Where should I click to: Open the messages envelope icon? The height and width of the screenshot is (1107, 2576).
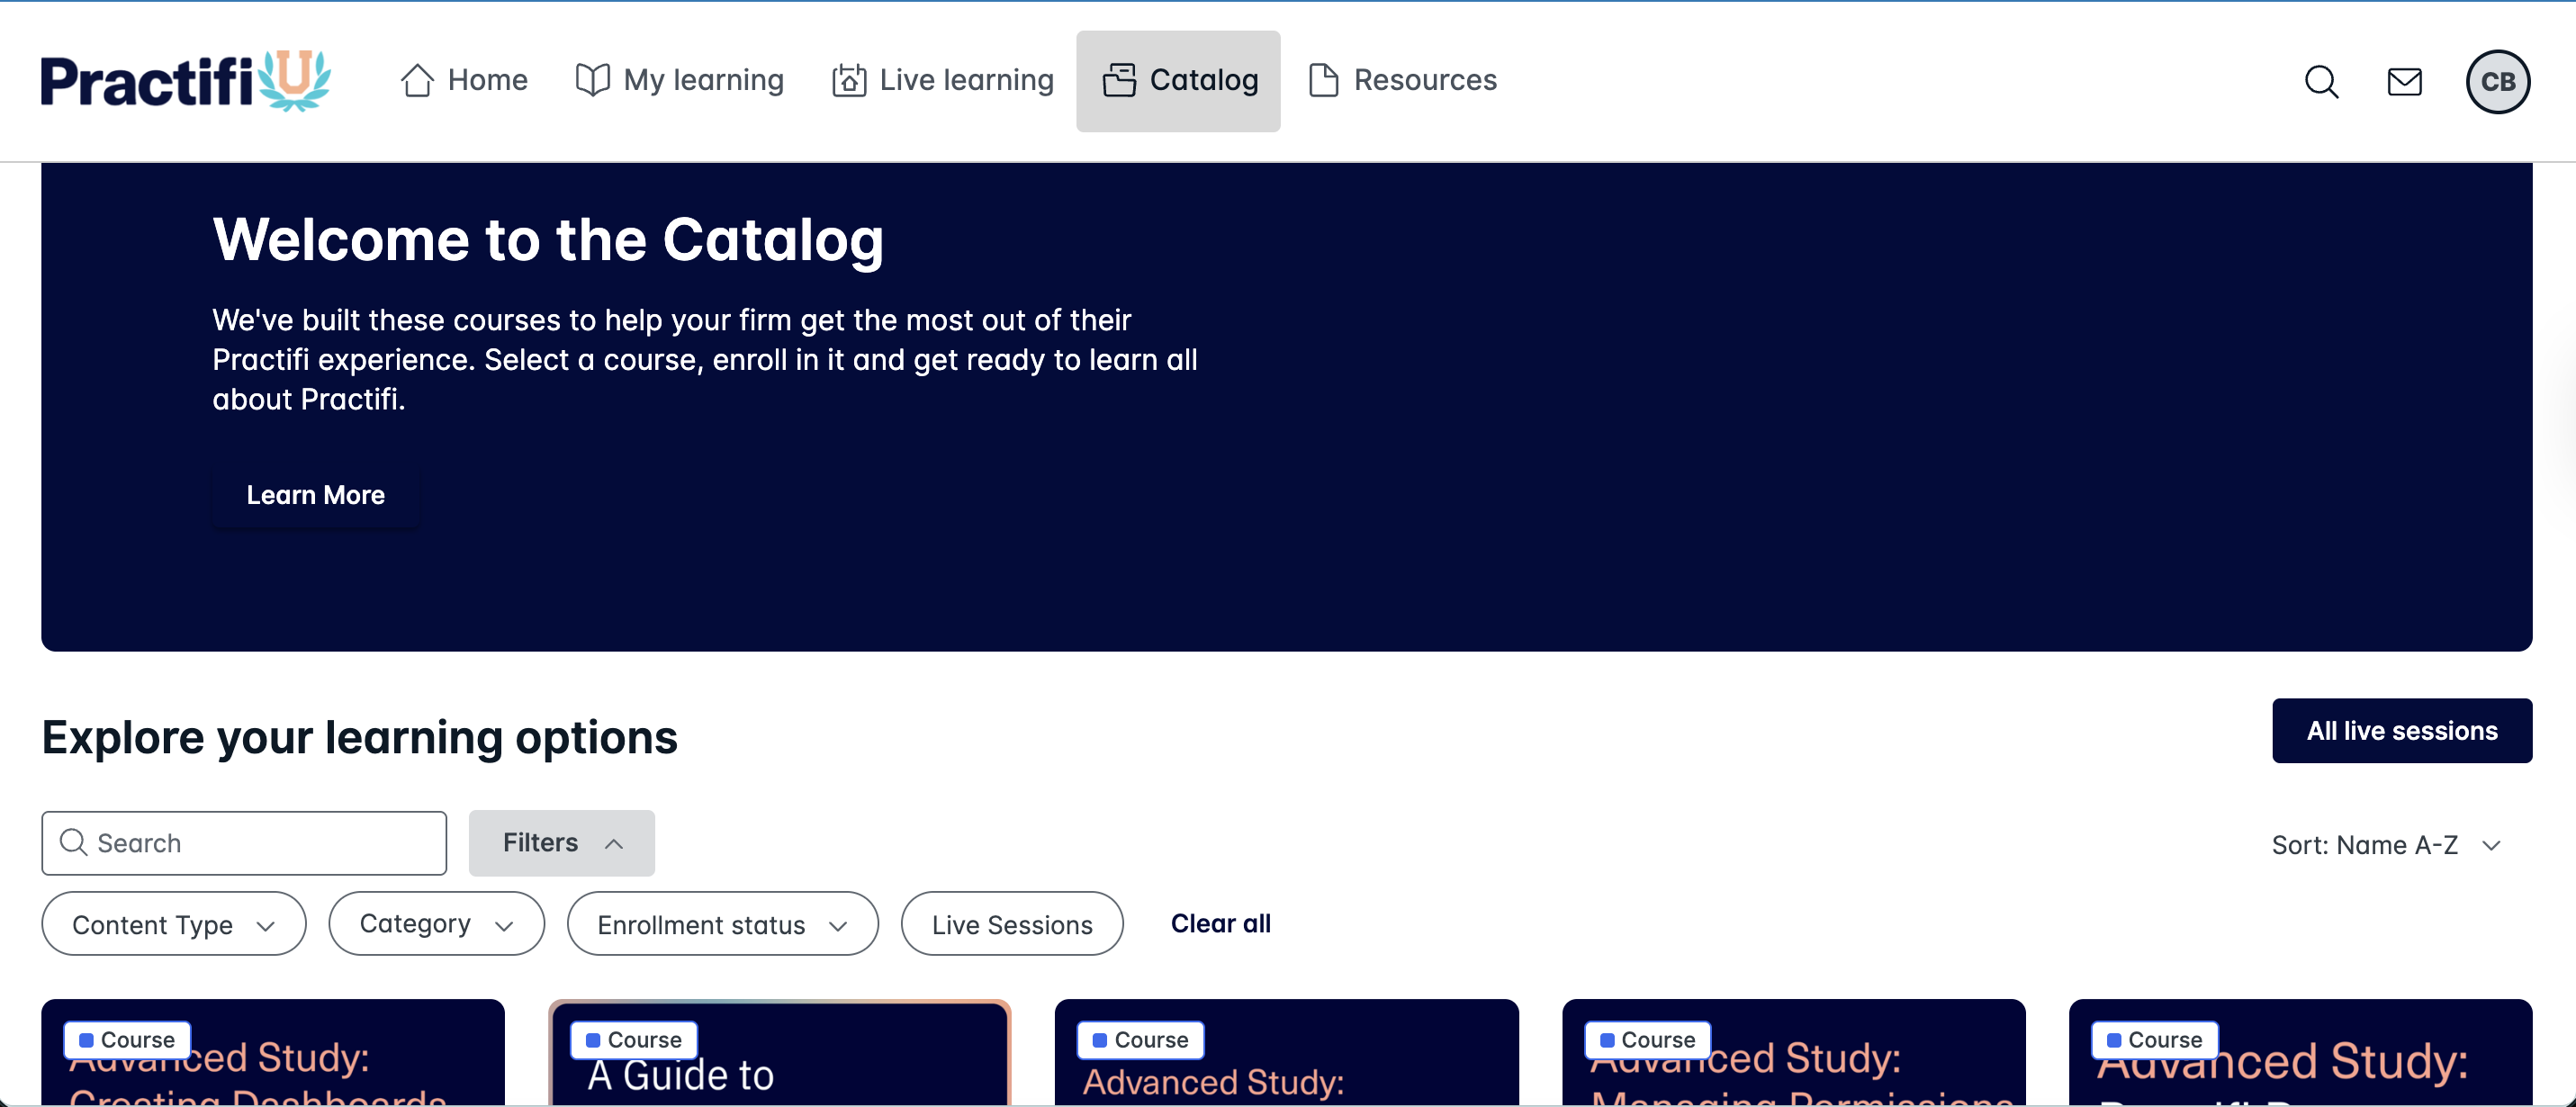point(2404,82)
